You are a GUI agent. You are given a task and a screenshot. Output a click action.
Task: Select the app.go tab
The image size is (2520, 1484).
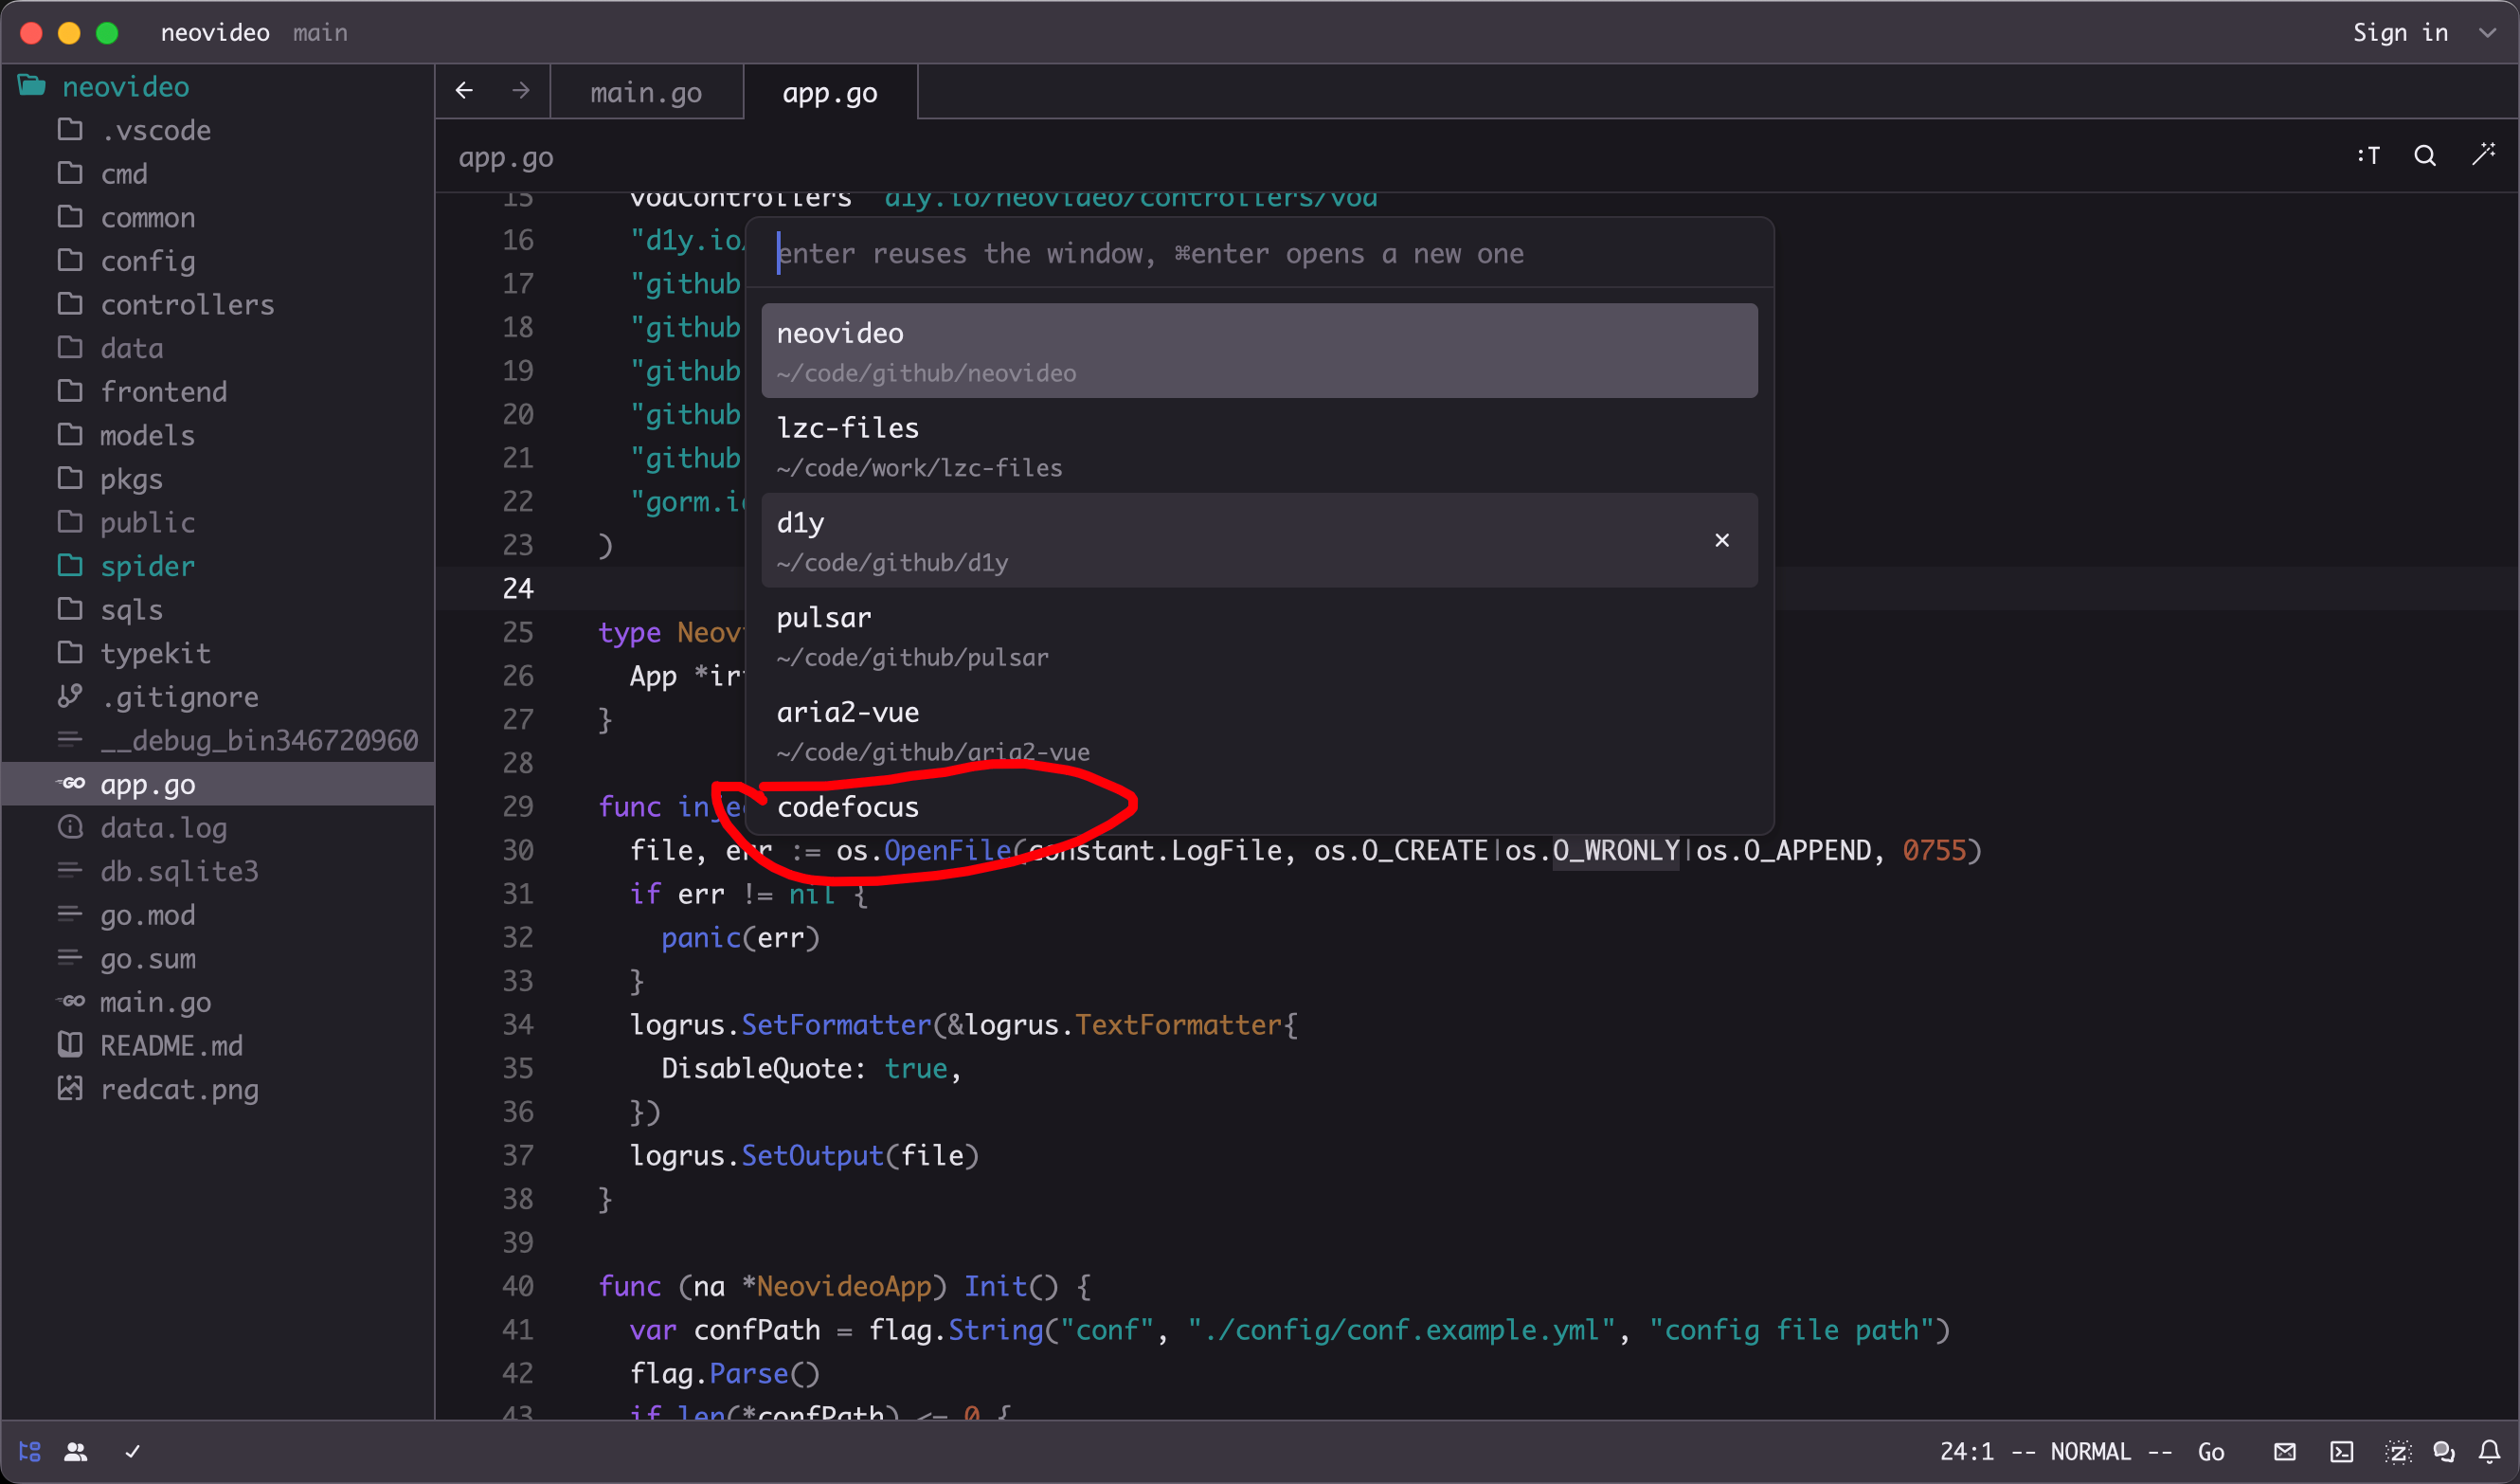[830, 92]
